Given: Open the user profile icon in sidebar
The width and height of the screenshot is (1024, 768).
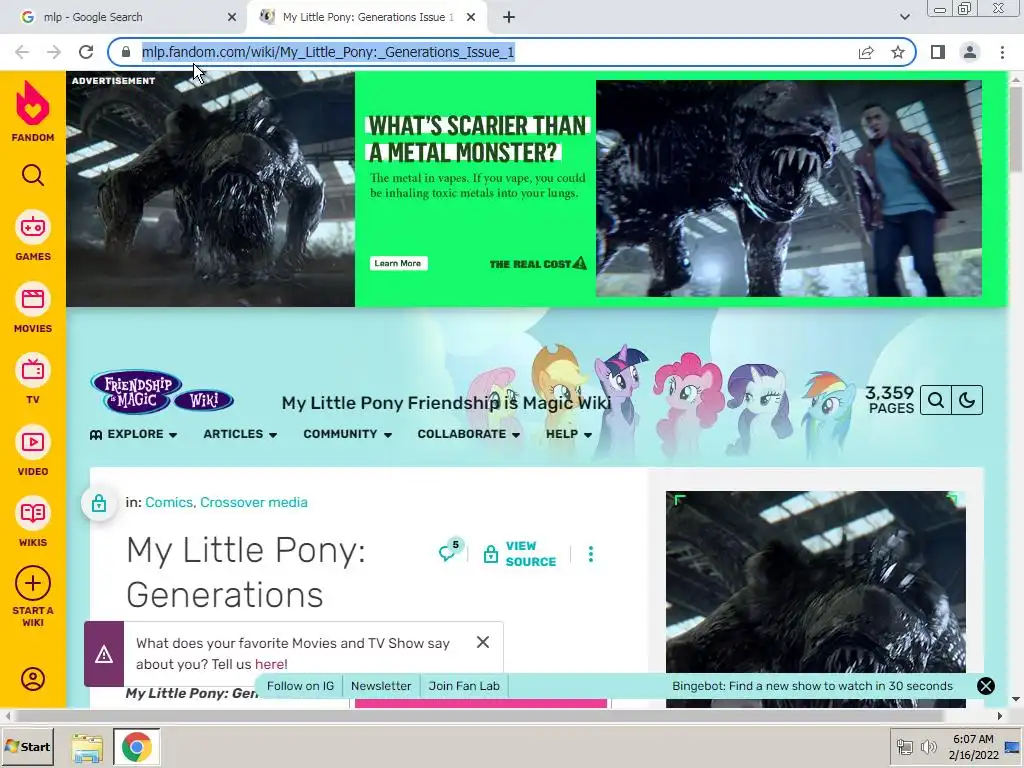Looking at the screenshot, I should click(x=33, y=679).
